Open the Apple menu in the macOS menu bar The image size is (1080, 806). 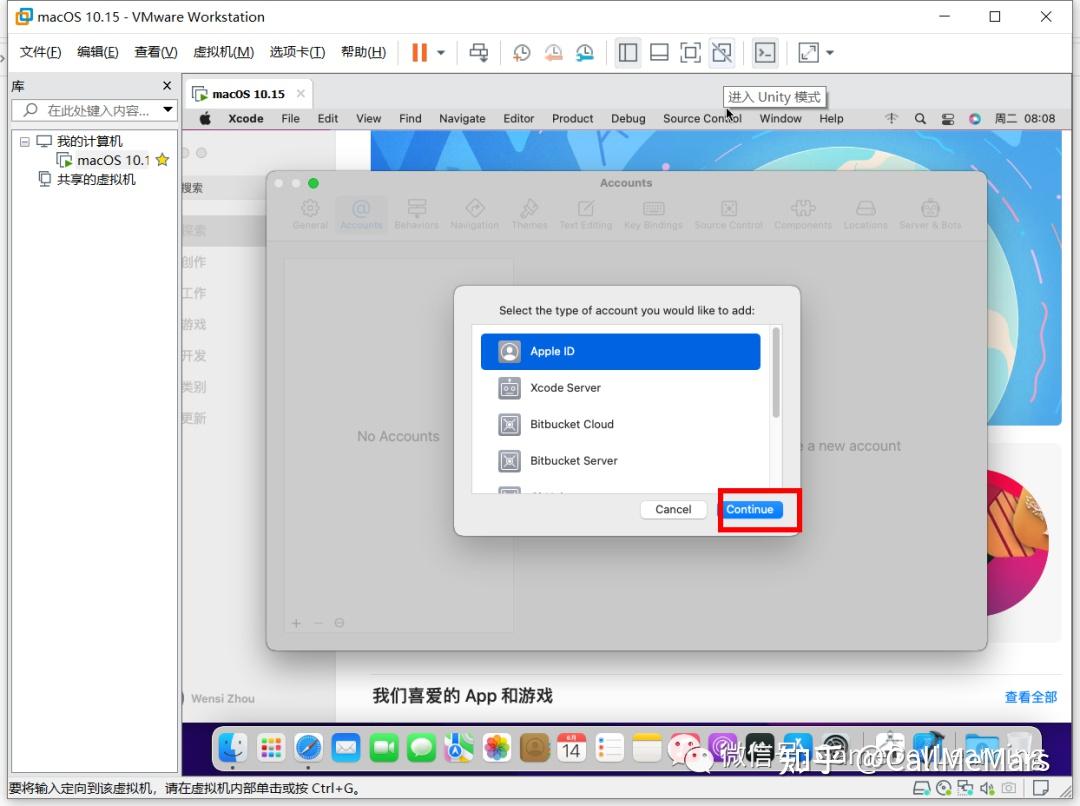click(205, 118)
